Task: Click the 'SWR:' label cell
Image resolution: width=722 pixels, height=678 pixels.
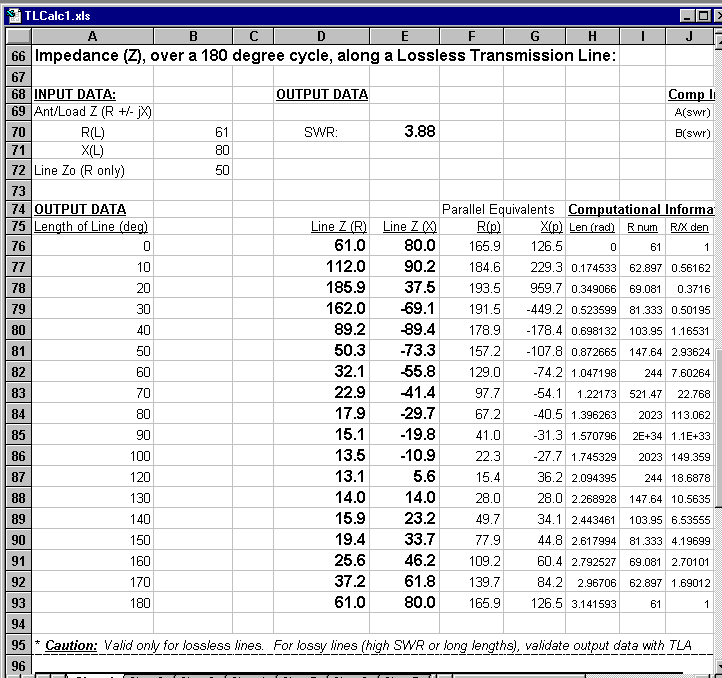Action: 321,133
